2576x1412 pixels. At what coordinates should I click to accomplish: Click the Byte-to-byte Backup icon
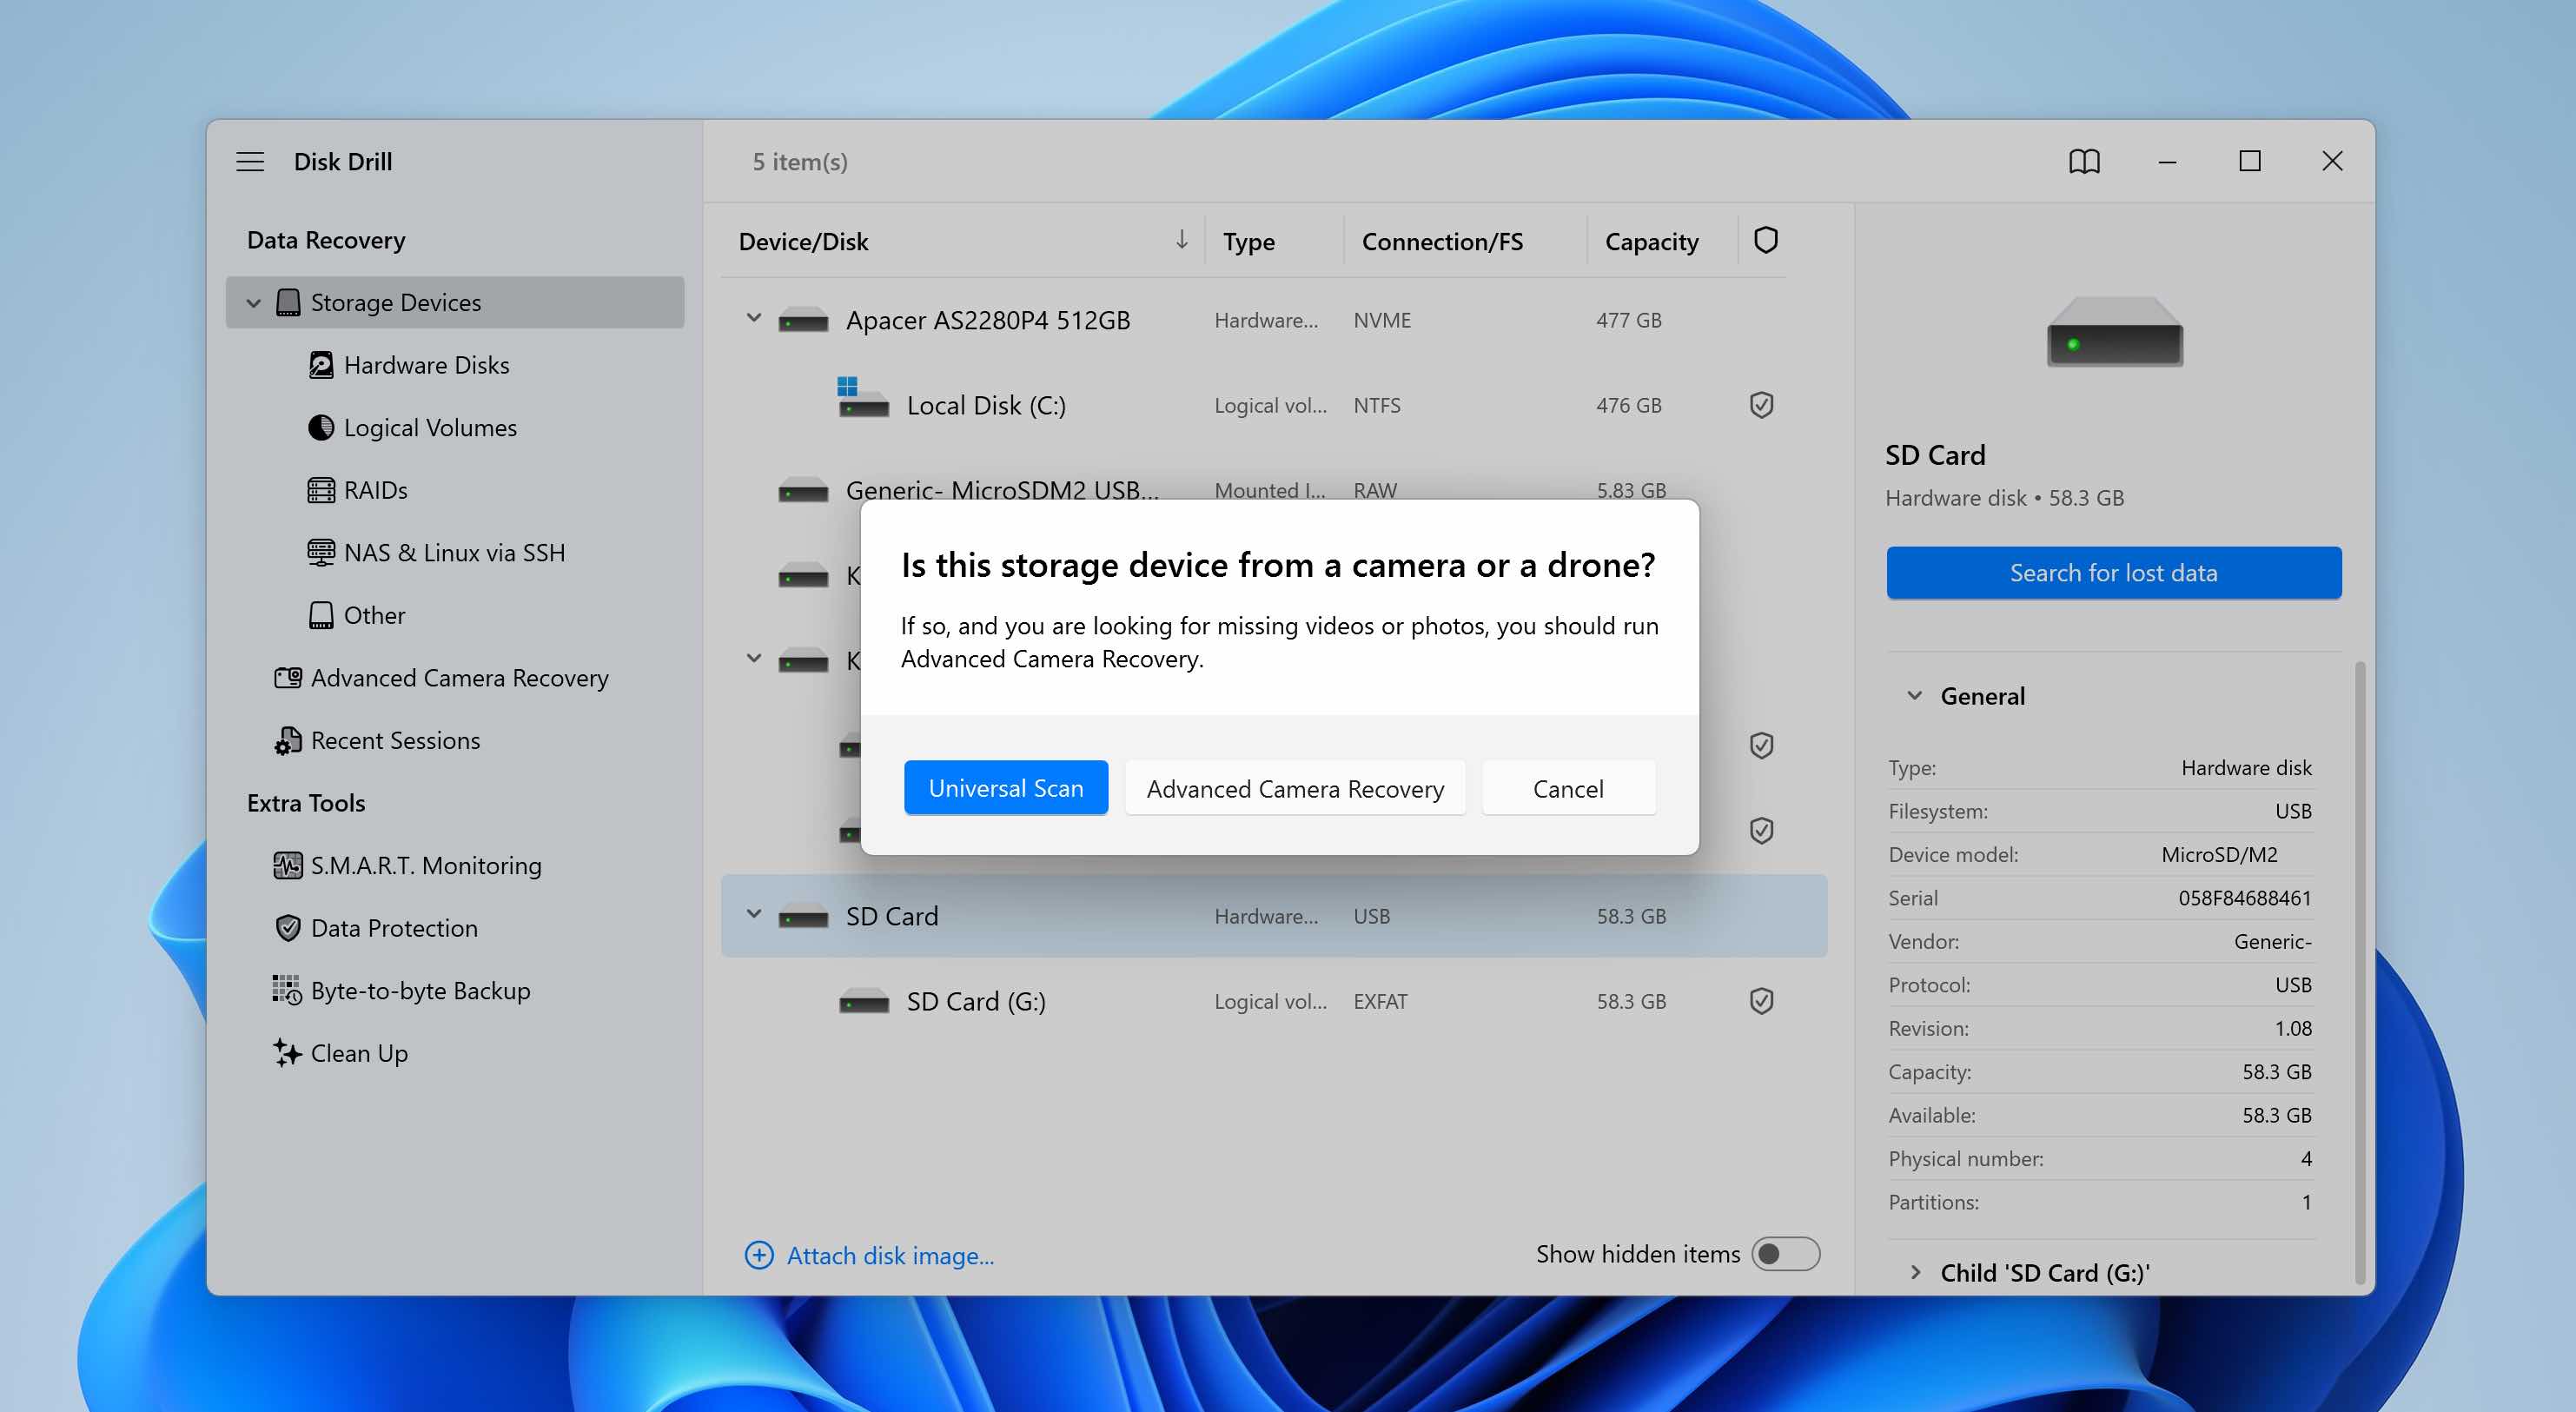coord(287,990)
